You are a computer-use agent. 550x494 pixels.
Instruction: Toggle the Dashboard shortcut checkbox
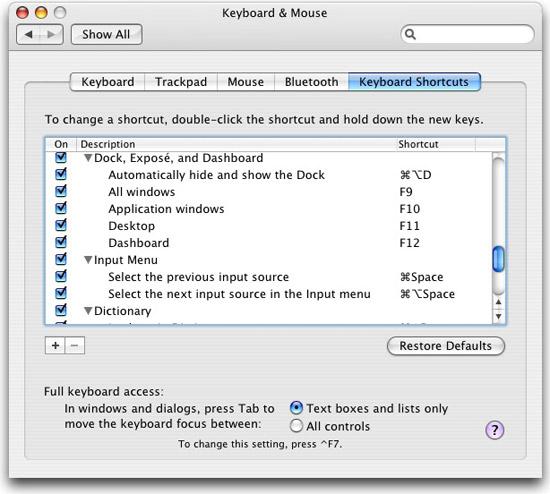tap(61, 242)
